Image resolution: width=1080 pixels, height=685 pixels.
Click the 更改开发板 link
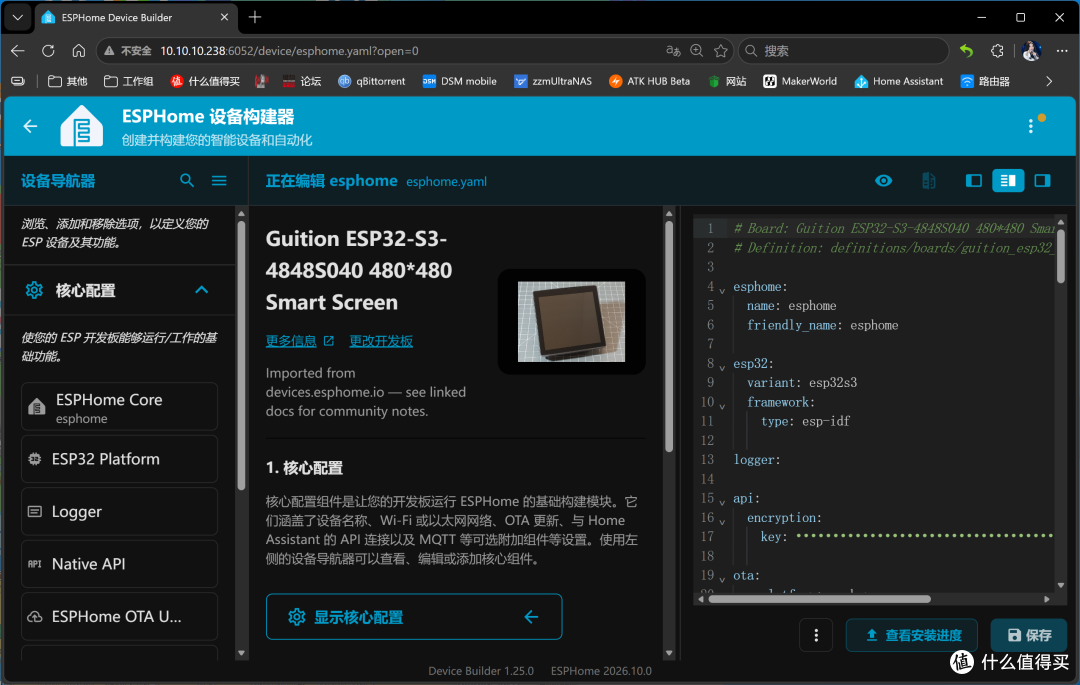point(381,341)
